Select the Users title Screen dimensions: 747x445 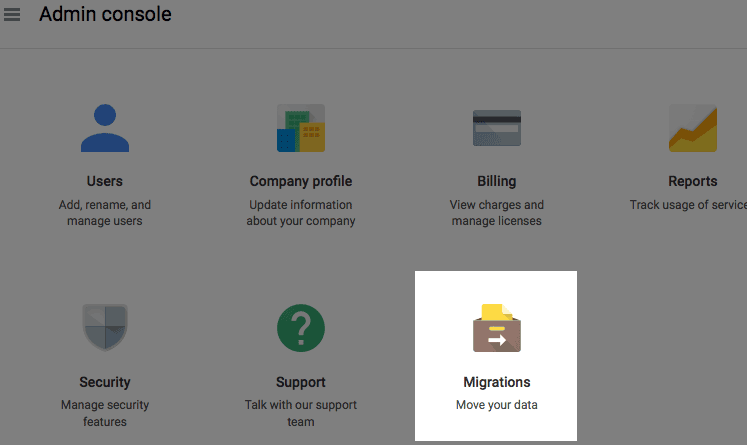(105, 181)
